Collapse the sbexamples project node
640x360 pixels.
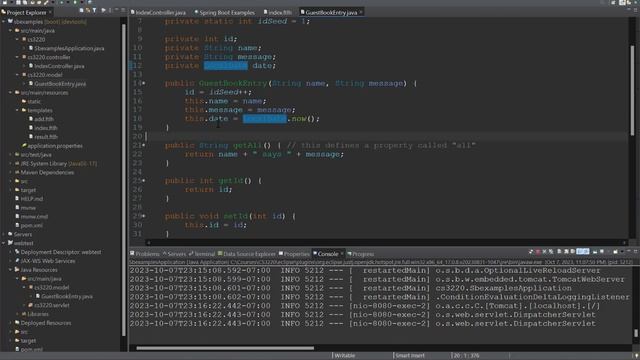click(x=4, y=22)
